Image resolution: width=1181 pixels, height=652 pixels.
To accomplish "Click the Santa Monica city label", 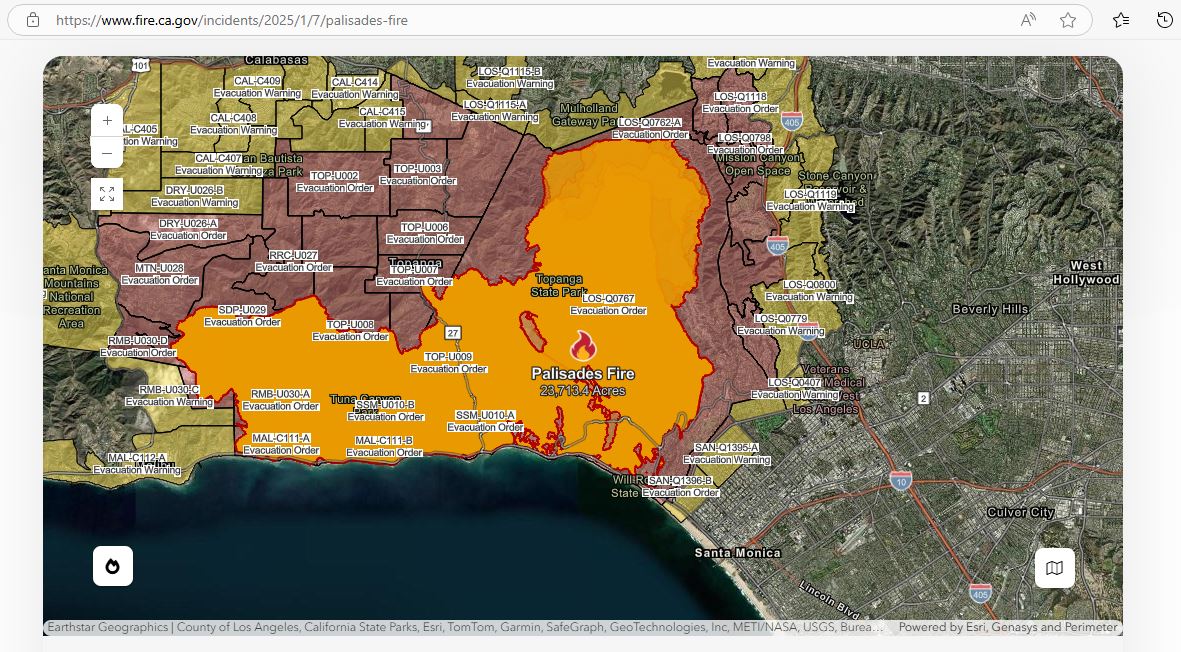I will point(737,553).
